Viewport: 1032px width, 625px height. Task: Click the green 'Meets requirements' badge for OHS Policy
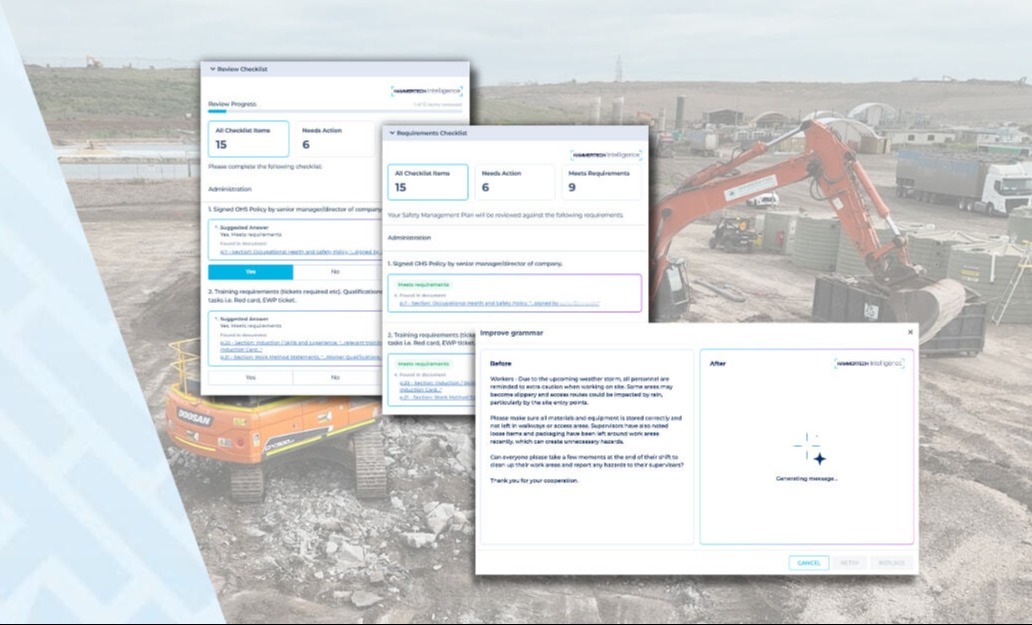[x=423, y=285]
